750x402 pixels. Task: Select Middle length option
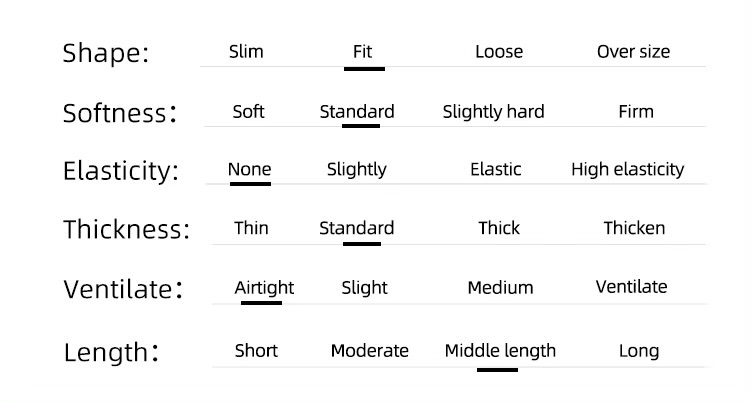tap(500, 351)
